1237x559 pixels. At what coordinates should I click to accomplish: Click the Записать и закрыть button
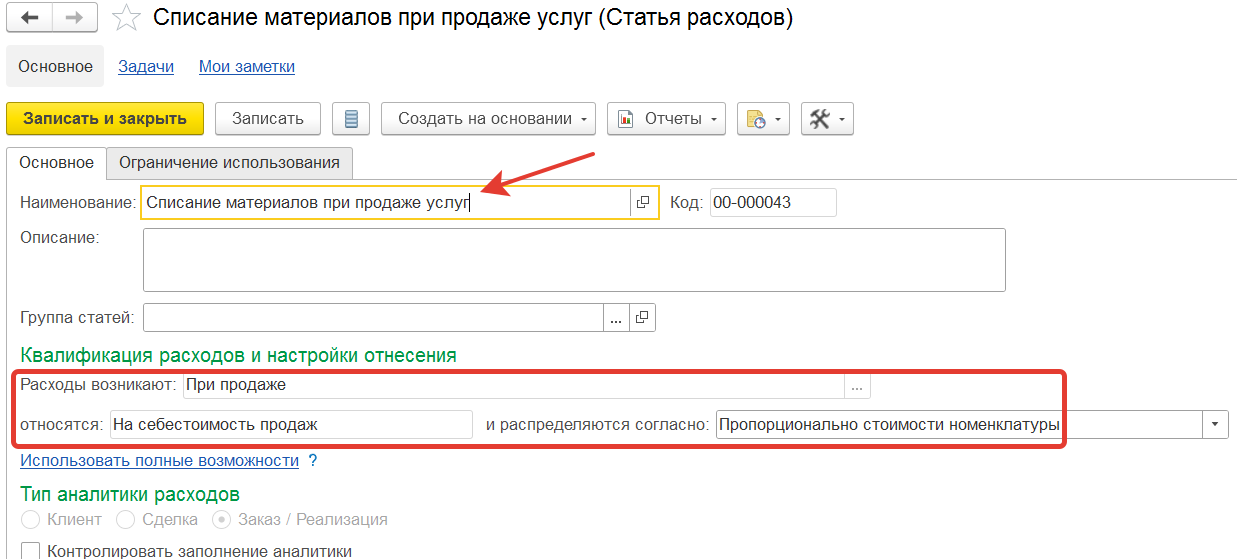(x=105, y=118)
